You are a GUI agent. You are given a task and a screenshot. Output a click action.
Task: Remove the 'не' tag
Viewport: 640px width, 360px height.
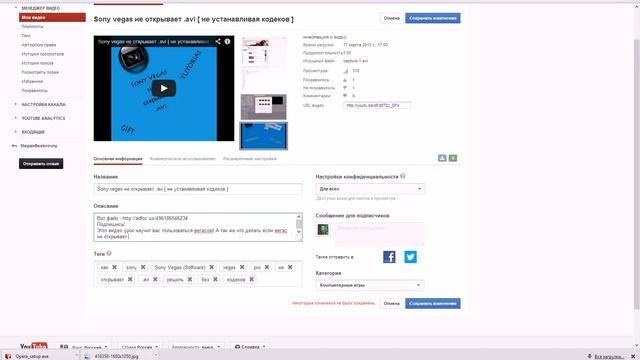pos(290,267)
